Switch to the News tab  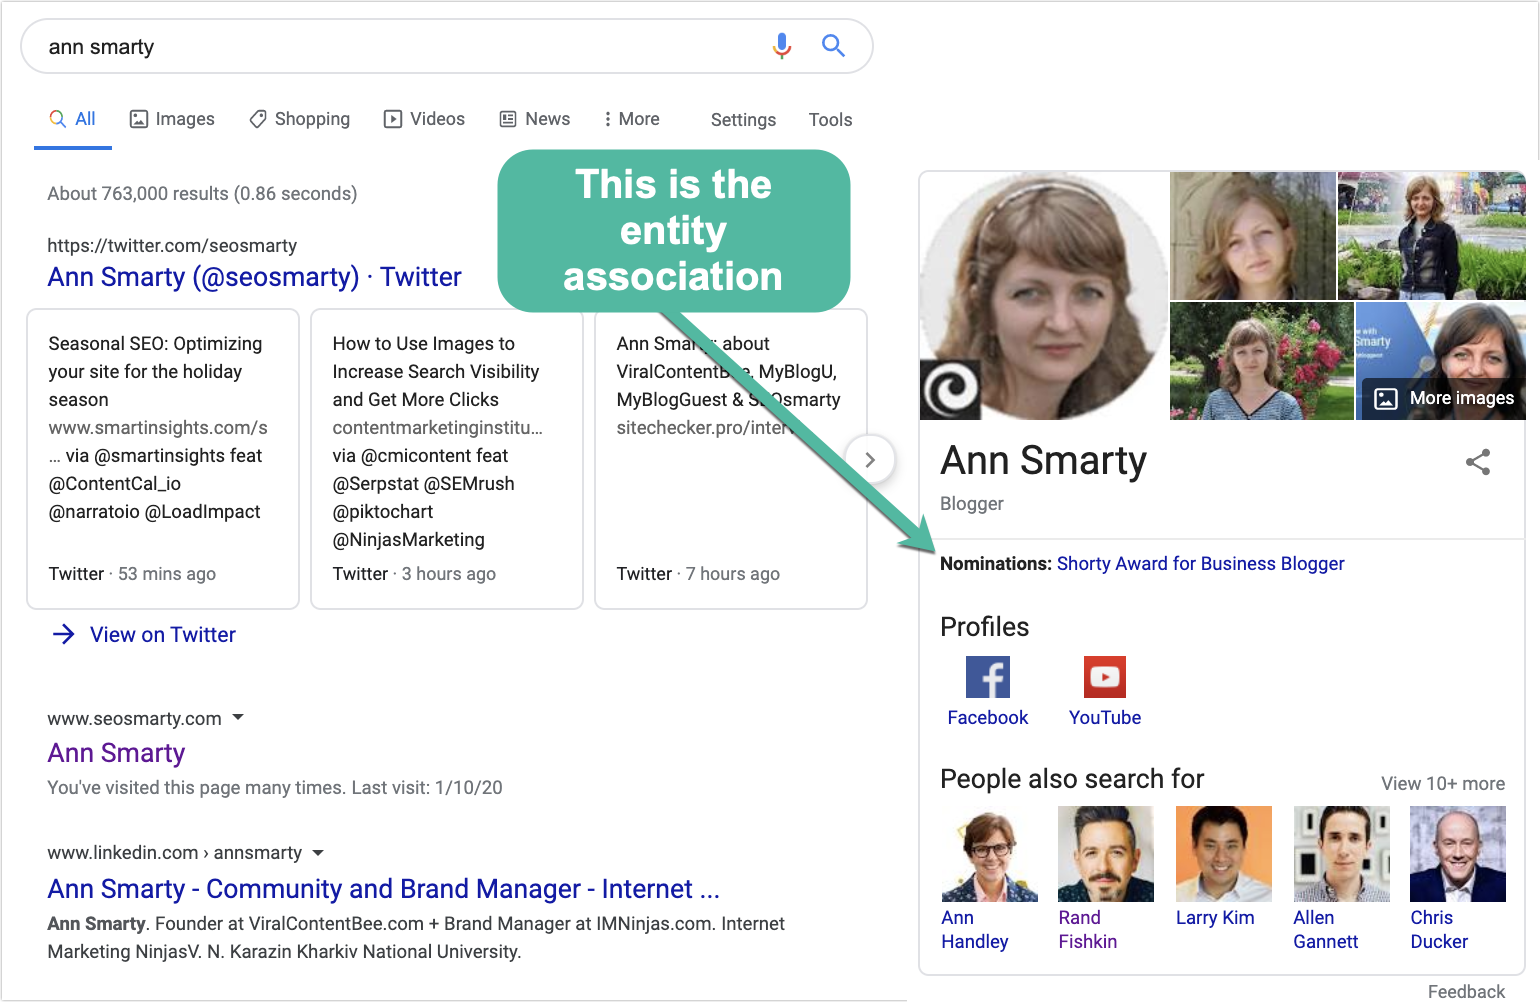tap(535, 119)
